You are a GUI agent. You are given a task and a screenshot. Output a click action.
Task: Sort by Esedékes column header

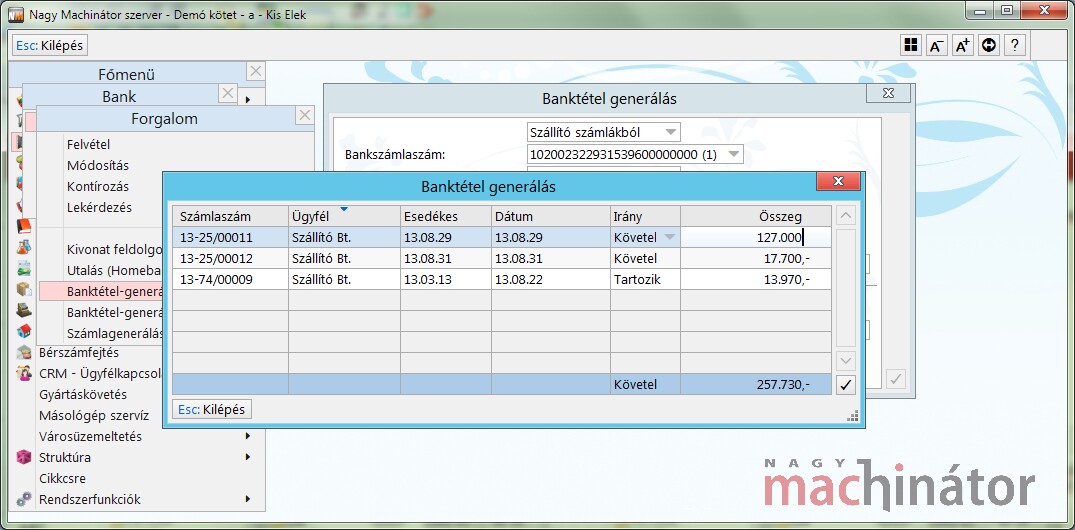click(x=446, y=216)
